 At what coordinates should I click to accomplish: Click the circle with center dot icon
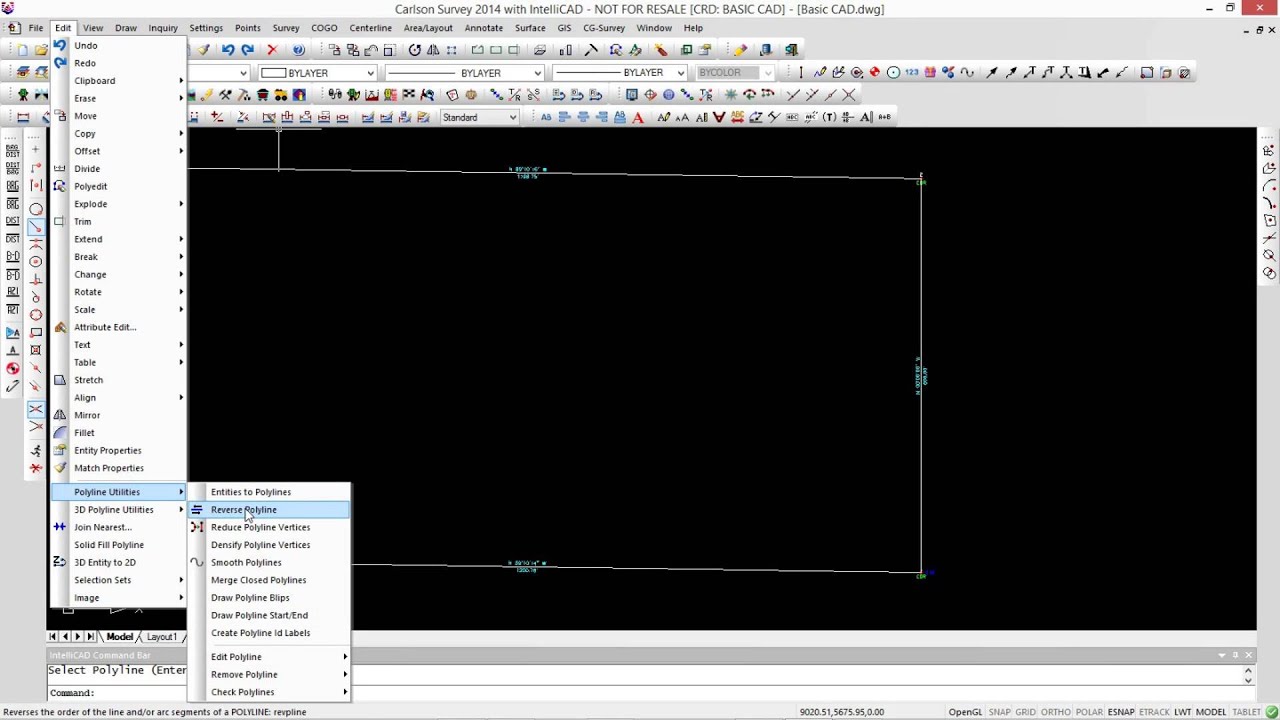point(893,73)
